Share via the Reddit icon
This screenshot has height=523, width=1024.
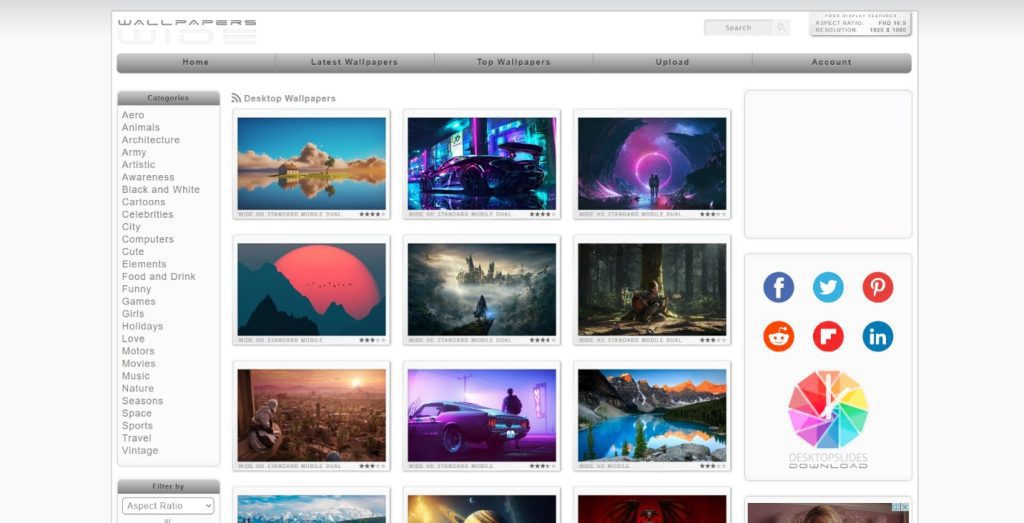[x=778, y=336]
